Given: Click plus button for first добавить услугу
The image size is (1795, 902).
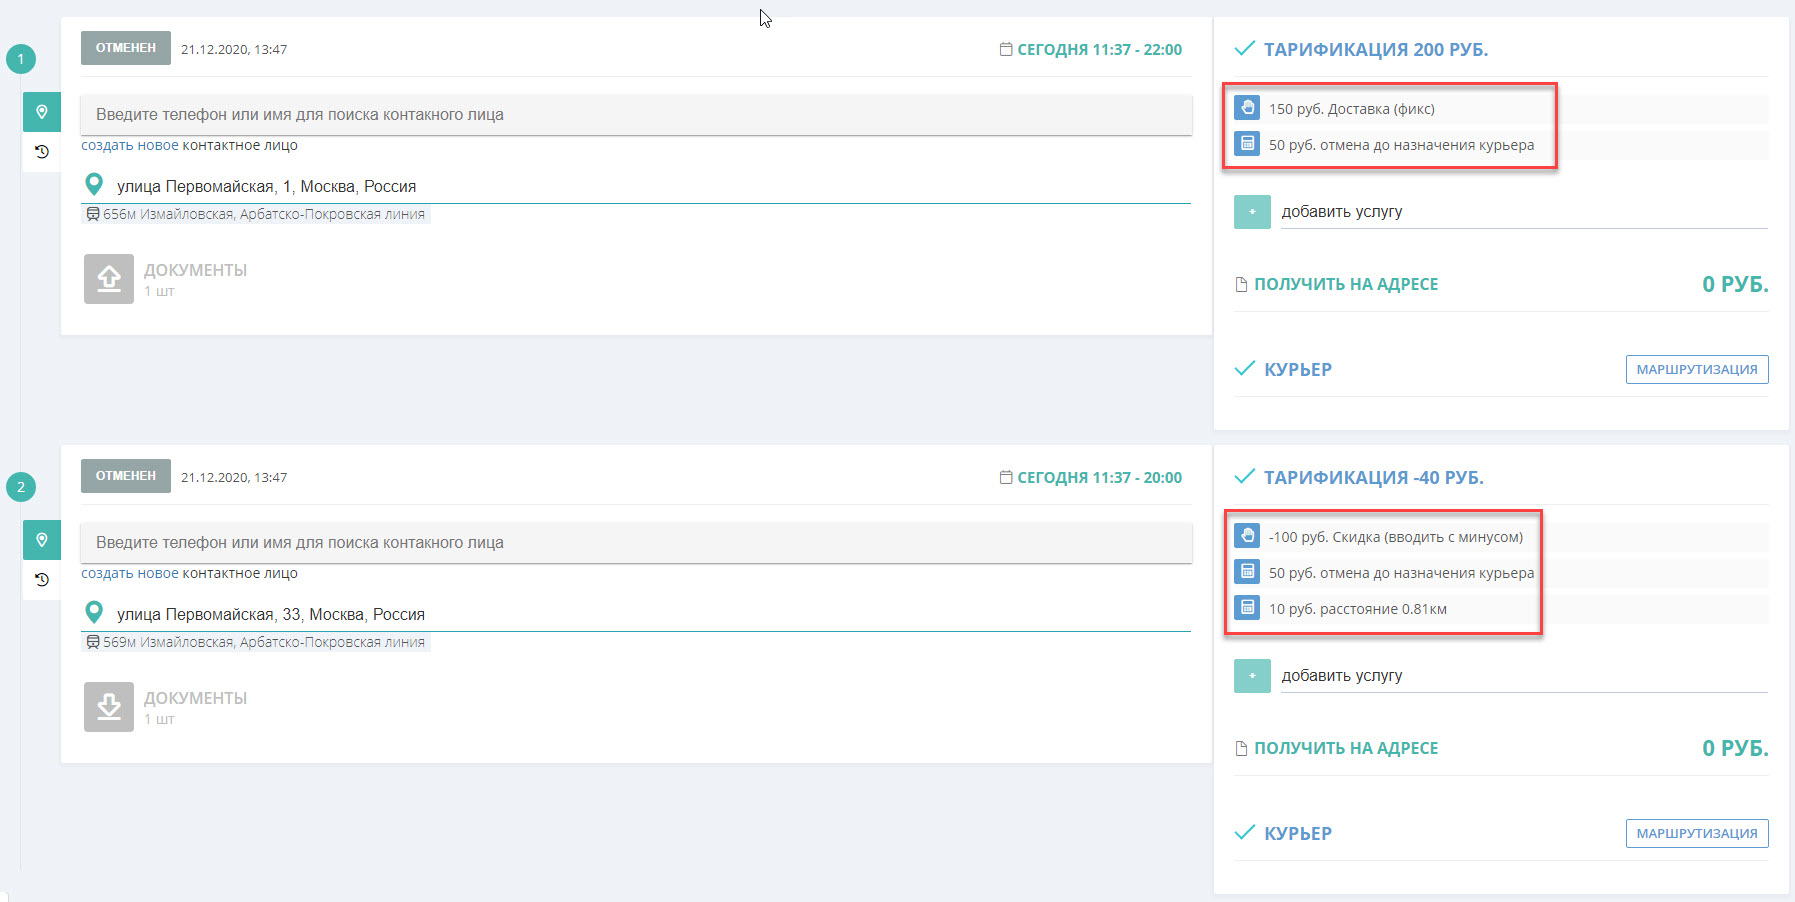Looking at the screenshot, I should pos(1252,212).
